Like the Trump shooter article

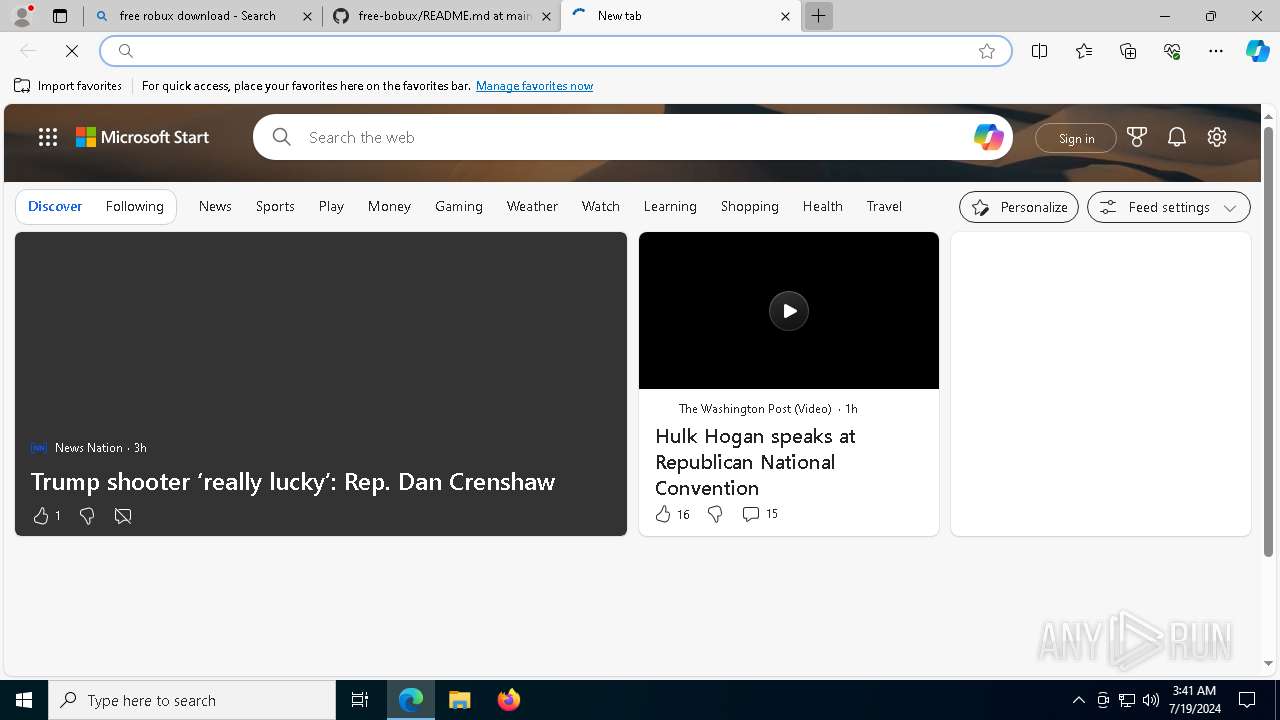[46, 516]
